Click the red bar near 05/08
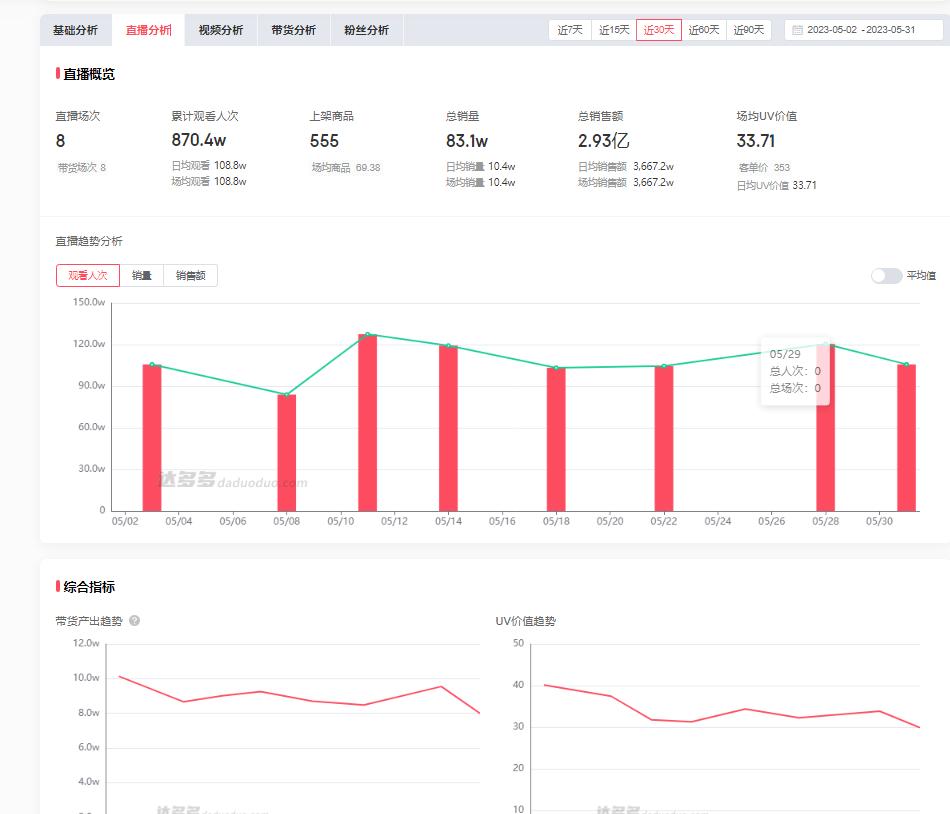The height and width of the screenshot is (814, 950). coord(287,453)
